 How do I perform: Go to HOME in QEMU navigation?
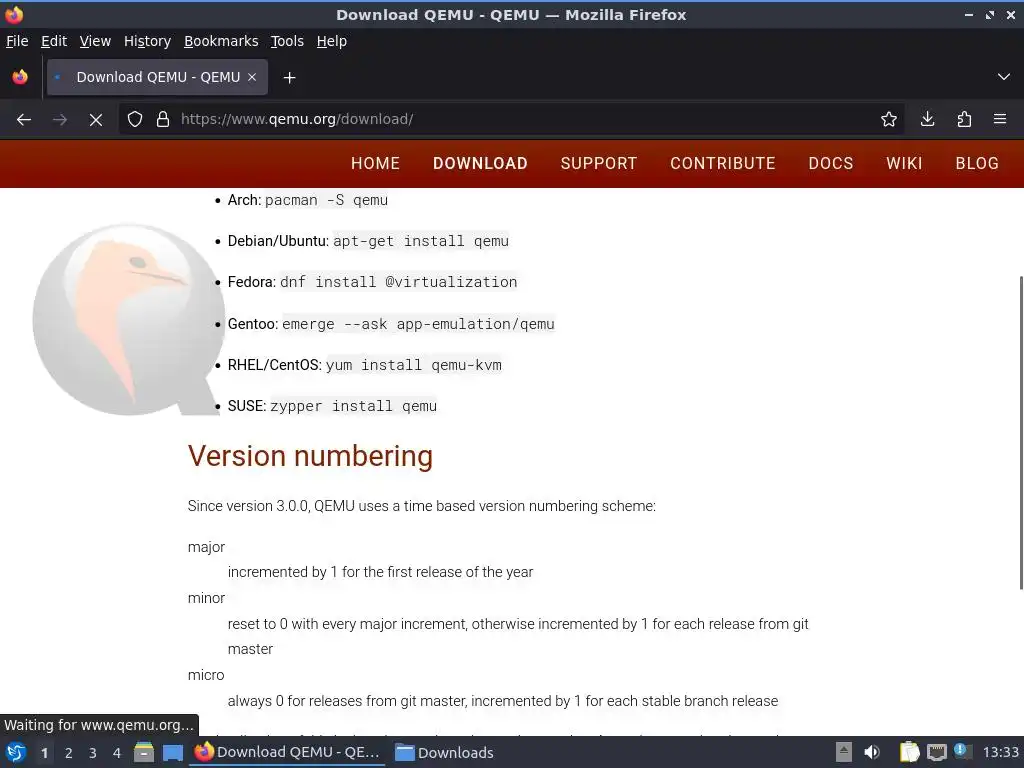coord(376,163)
